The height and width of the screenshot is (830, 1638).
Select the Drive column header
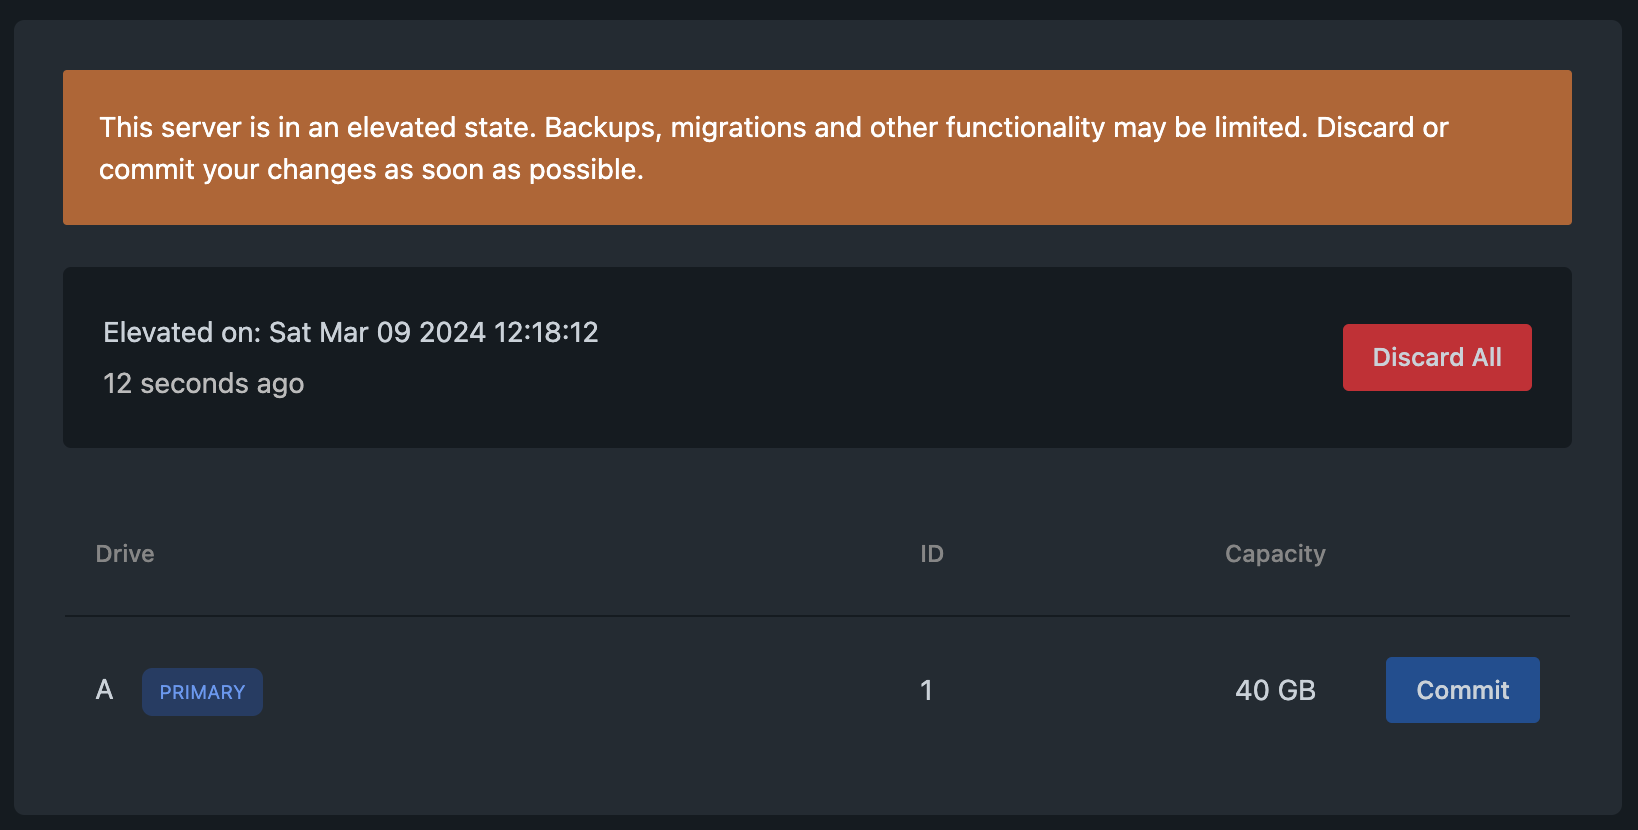click(x=125, y=554)
